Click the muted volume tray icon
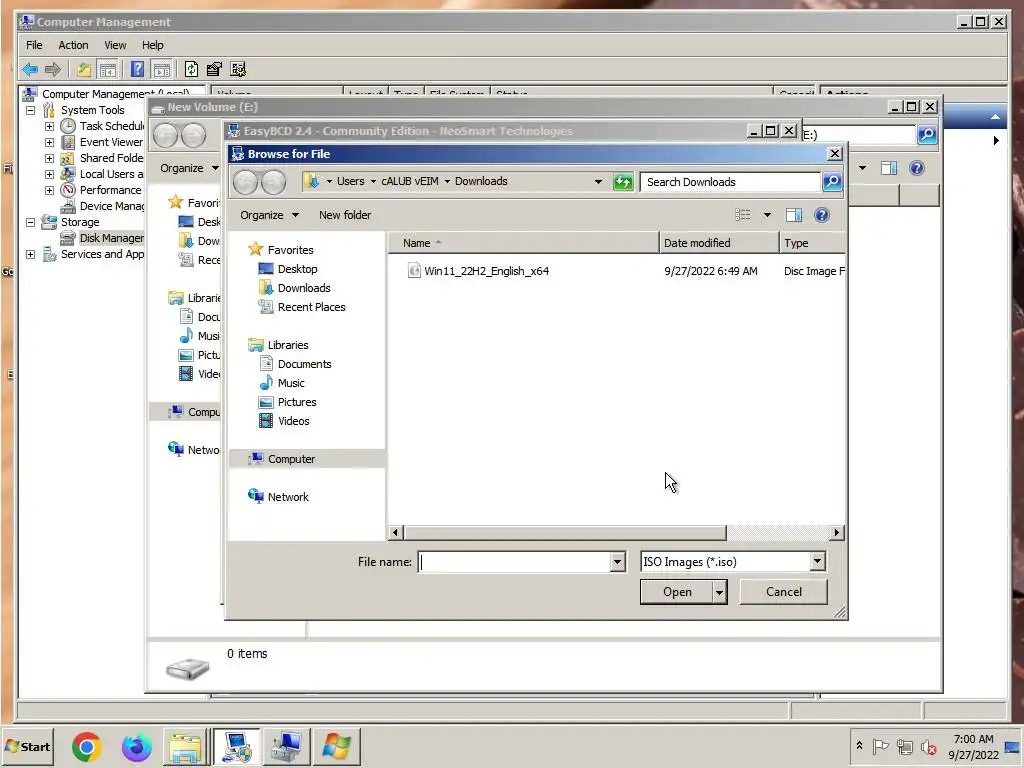This screenshot has height=768, width=1024. pyautogui.click(x=928, y=746)
